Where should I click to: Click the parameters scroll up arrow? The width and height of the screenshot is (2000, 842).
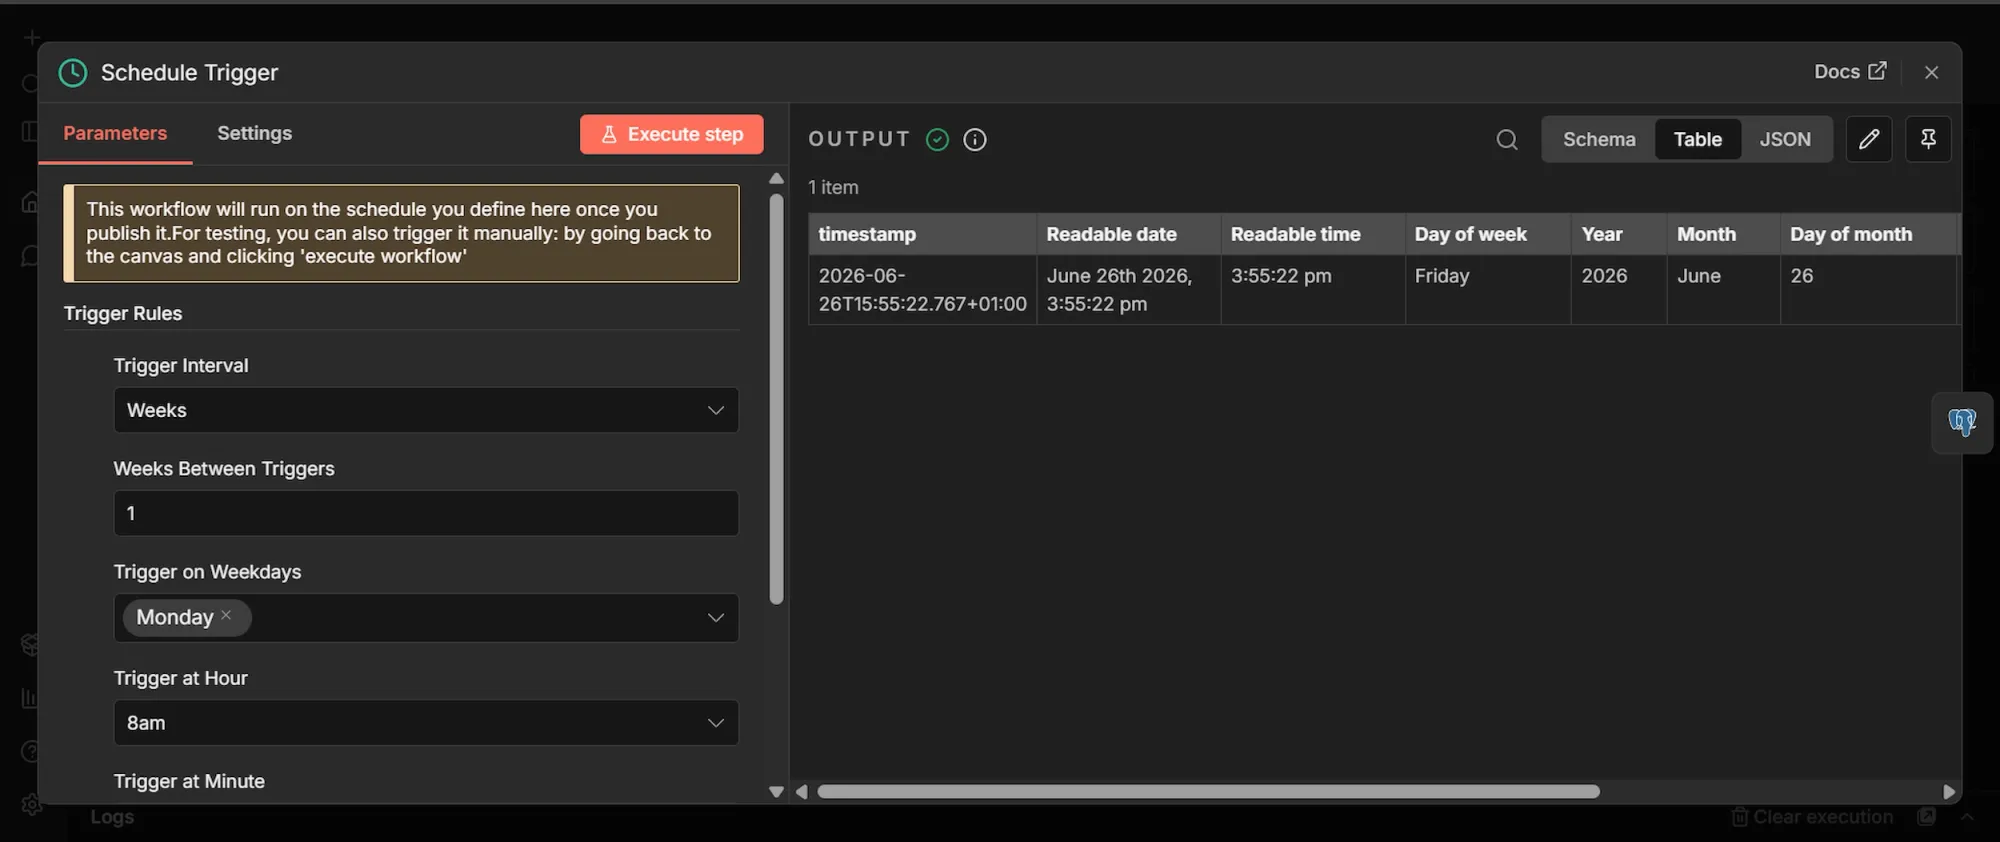pyautogui.click(x=776, y=178)
